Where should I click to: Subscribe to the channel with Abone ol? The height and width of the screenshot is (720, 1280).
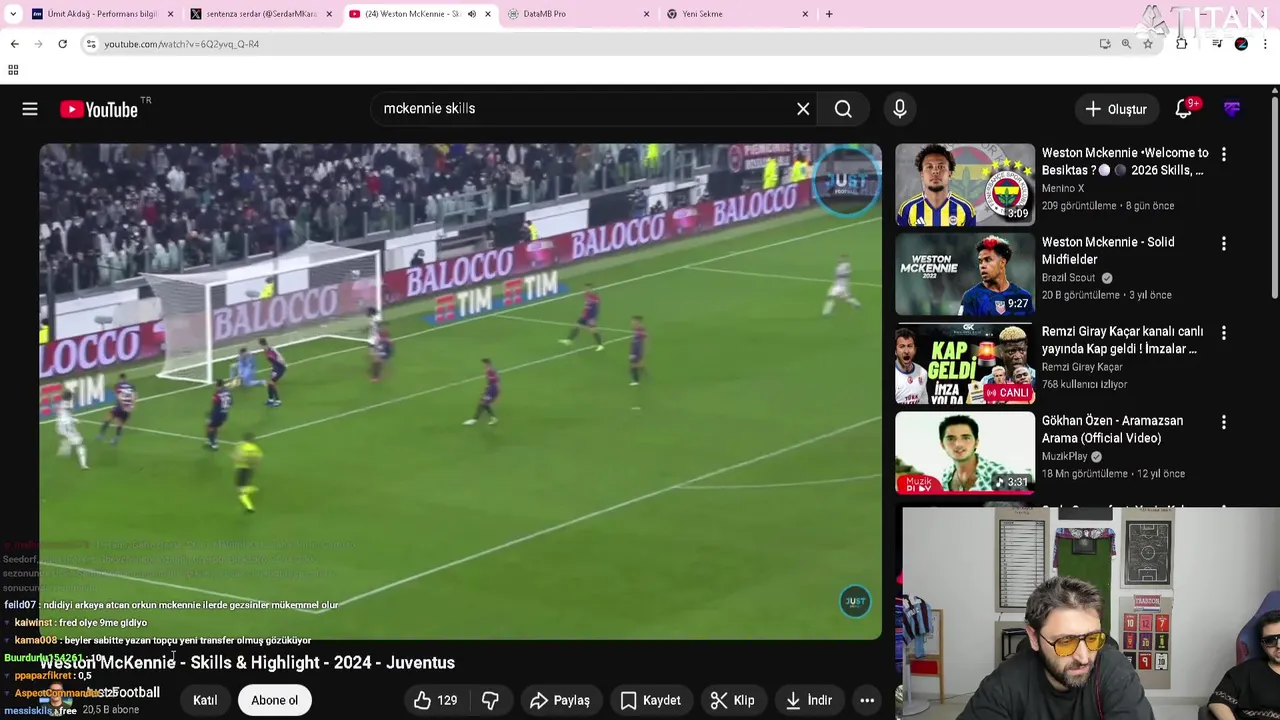pos(274,700)
